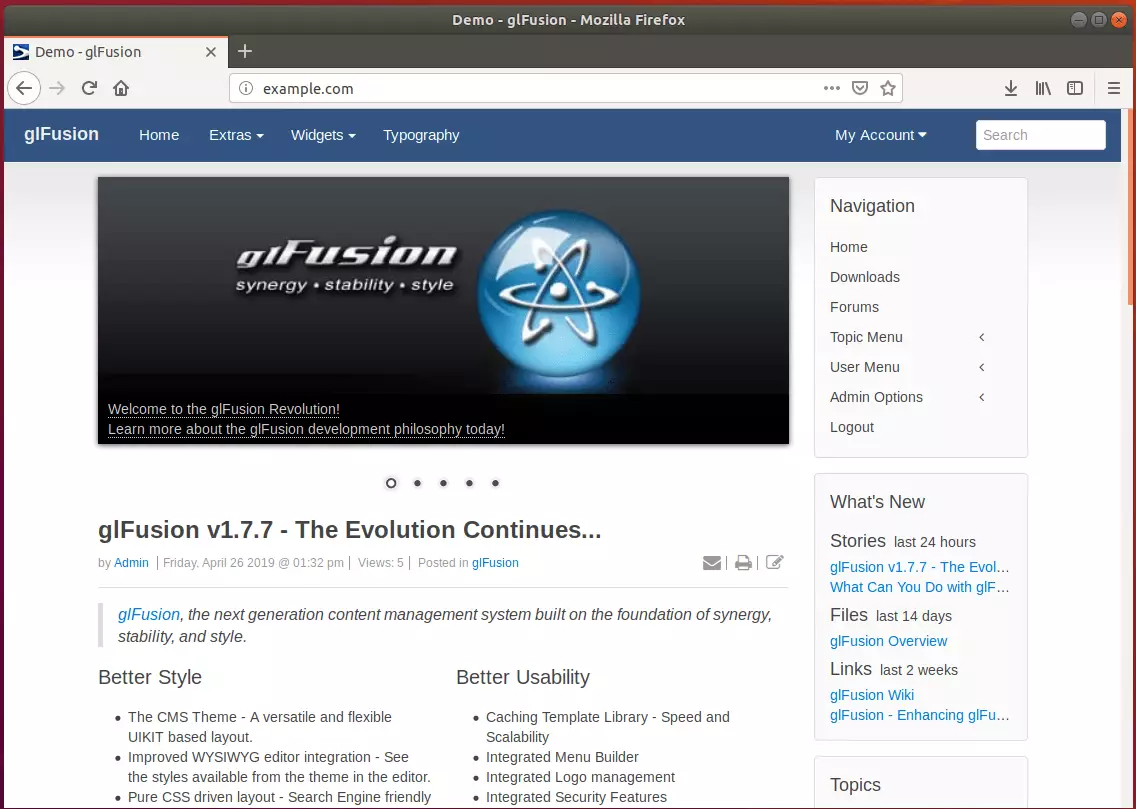Screen dimensions: 1136x809
Task: Select the Demo - glFusion browser tab
Action: pyautogui.click(x=116, y=52)
